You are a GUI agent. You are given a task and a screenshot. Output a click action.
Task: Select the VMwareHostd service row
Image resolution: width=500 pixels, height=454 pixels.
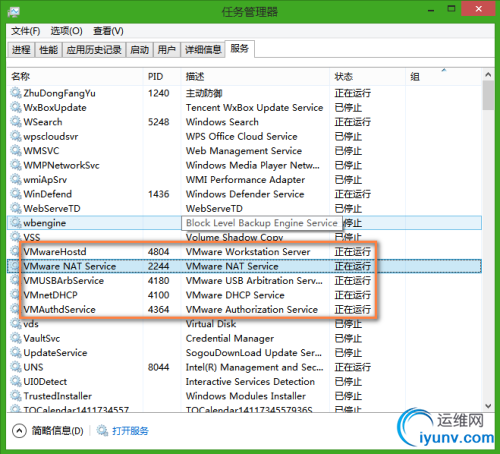click(x=244, y=252)
